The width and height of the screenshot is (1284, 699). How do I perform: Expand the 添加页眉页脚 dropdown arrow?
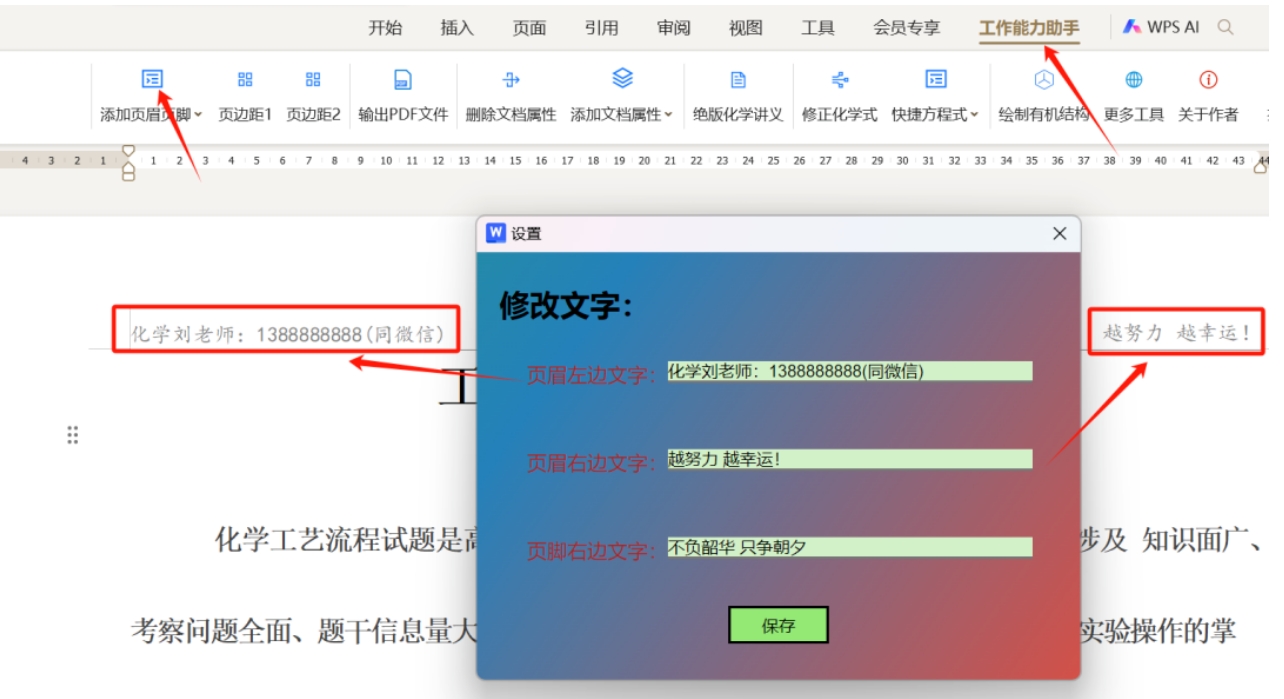[198, 115]
